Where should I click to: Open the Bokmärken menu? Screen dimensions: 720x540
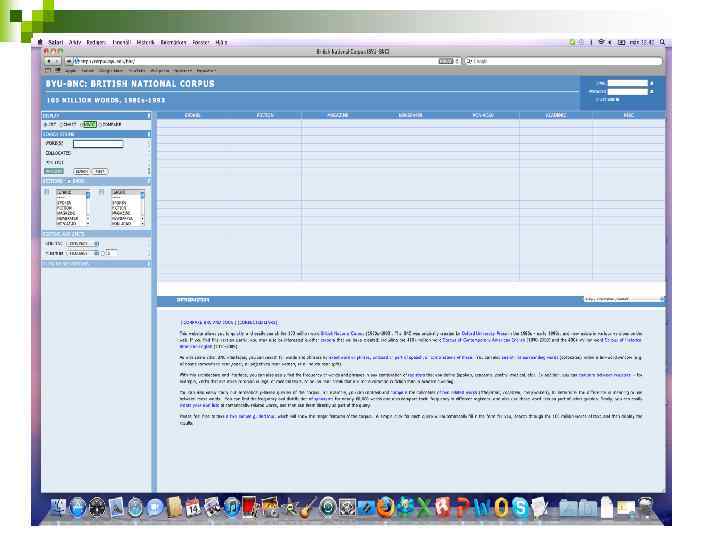[173, 42]
